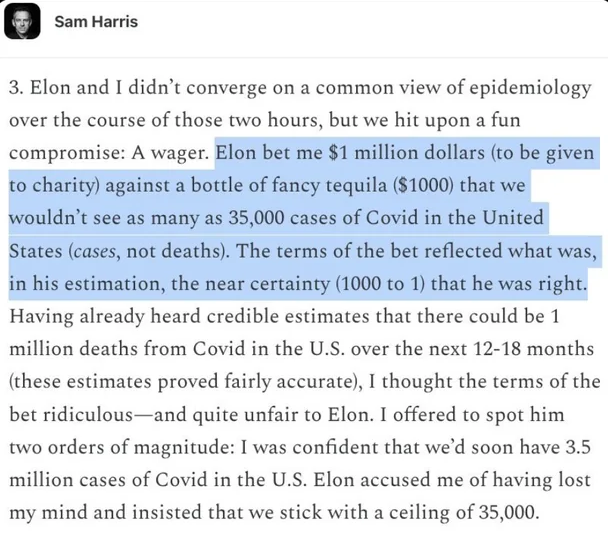The image size is (608, 534).
Task: Click Sam Harris's profile avatar photo
Action: [26, 23]
